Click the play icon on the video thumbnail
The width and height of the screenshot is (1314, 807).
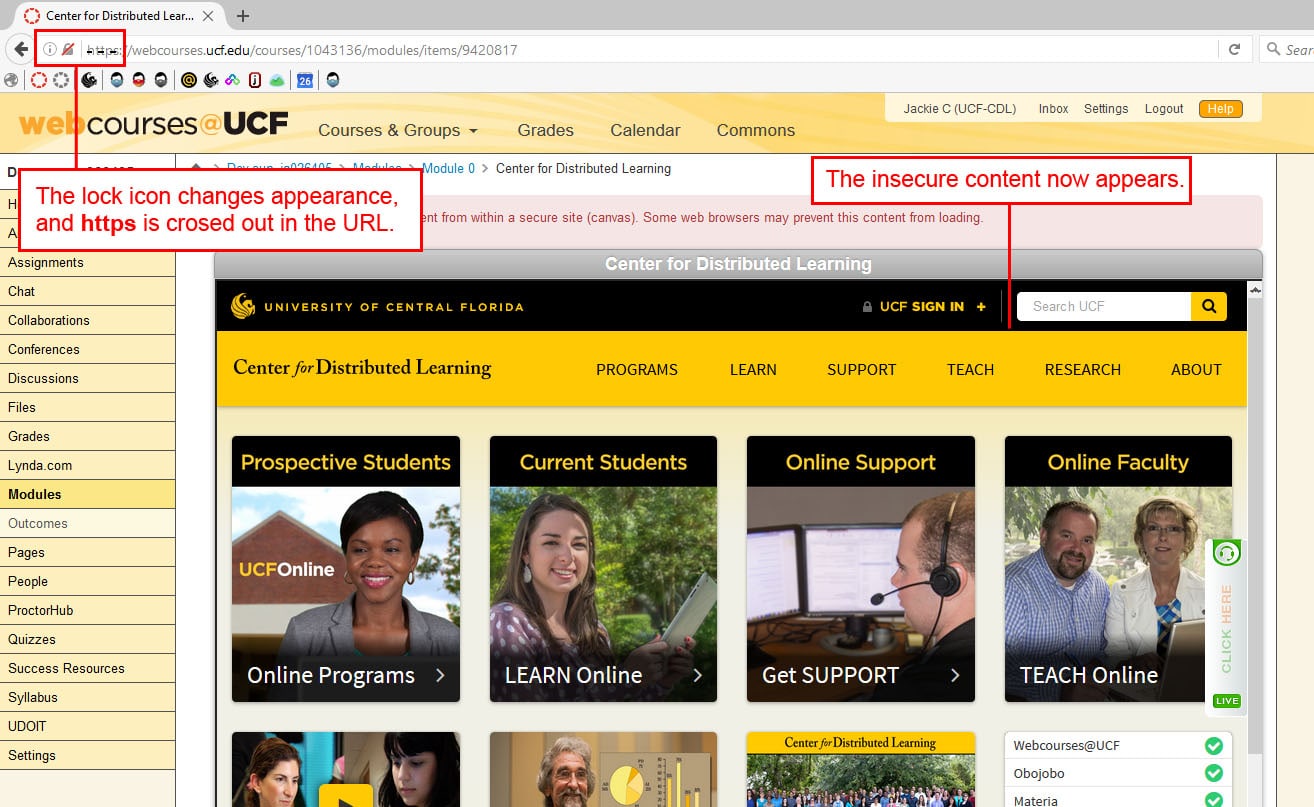(x=346, y=795)
